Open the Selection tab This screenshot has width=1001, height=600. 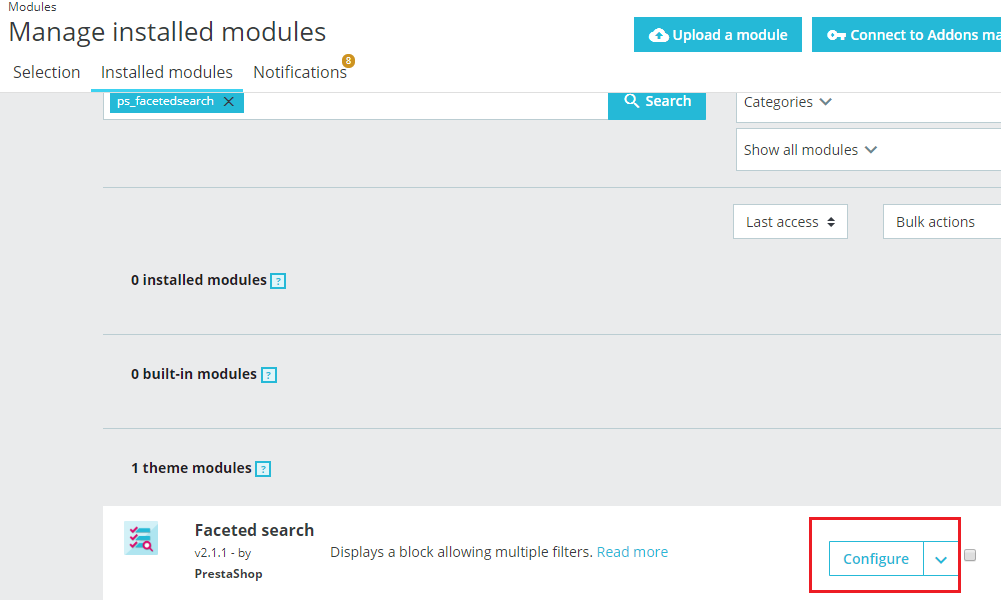point(47,72)
